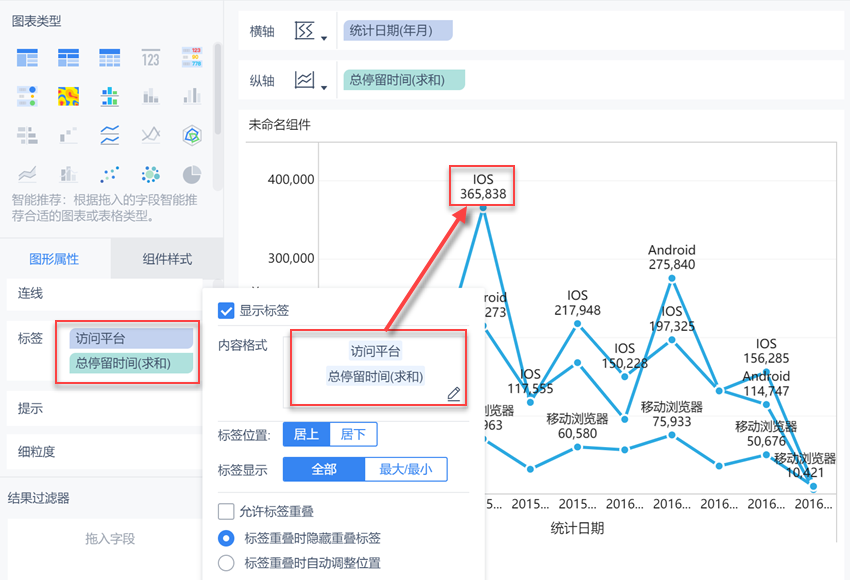
Task: Click the 未命名组件 component title
Action: [x=279, y=125]
